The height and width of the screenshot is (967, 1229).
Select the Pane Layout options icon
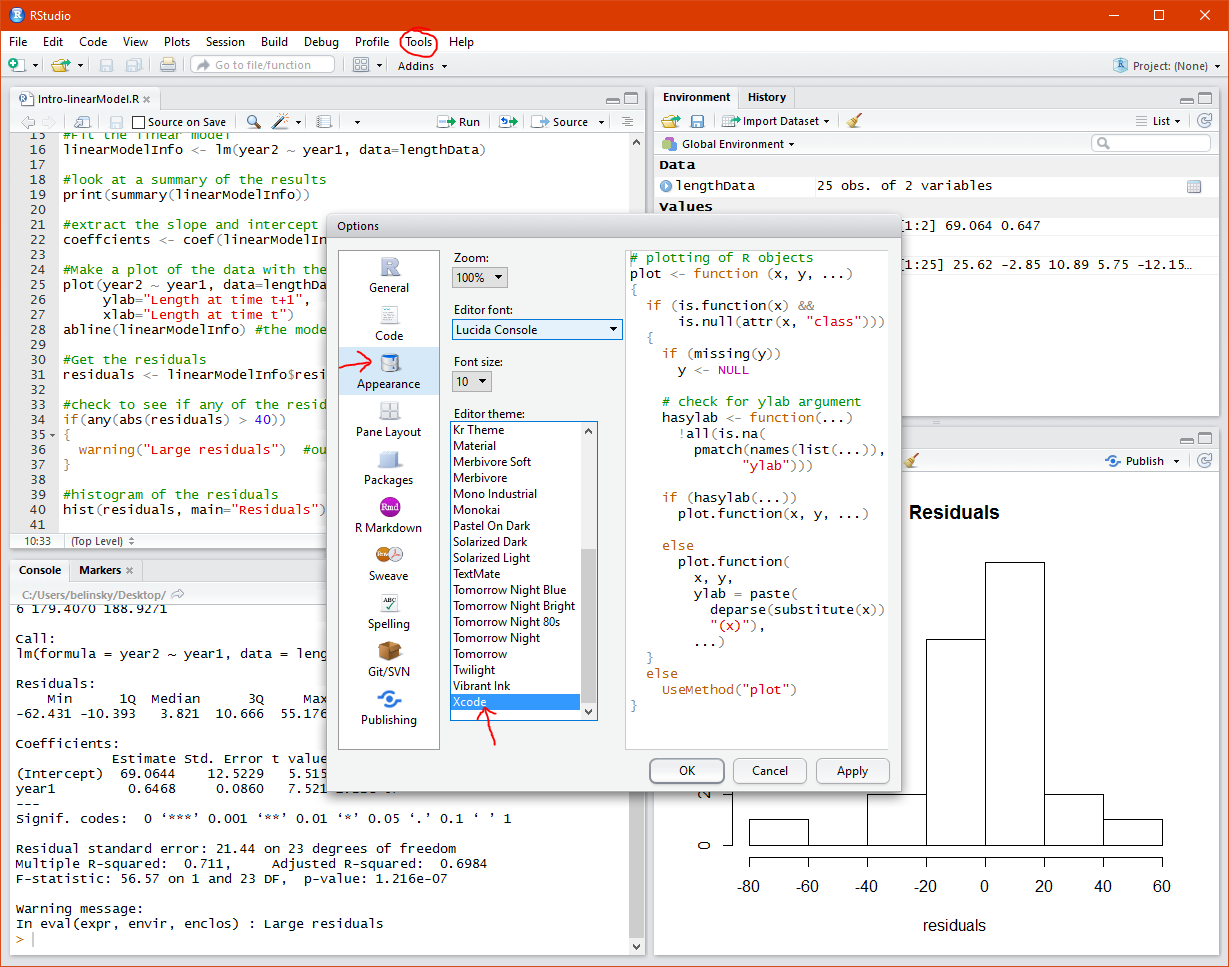[x=389, y=412]
